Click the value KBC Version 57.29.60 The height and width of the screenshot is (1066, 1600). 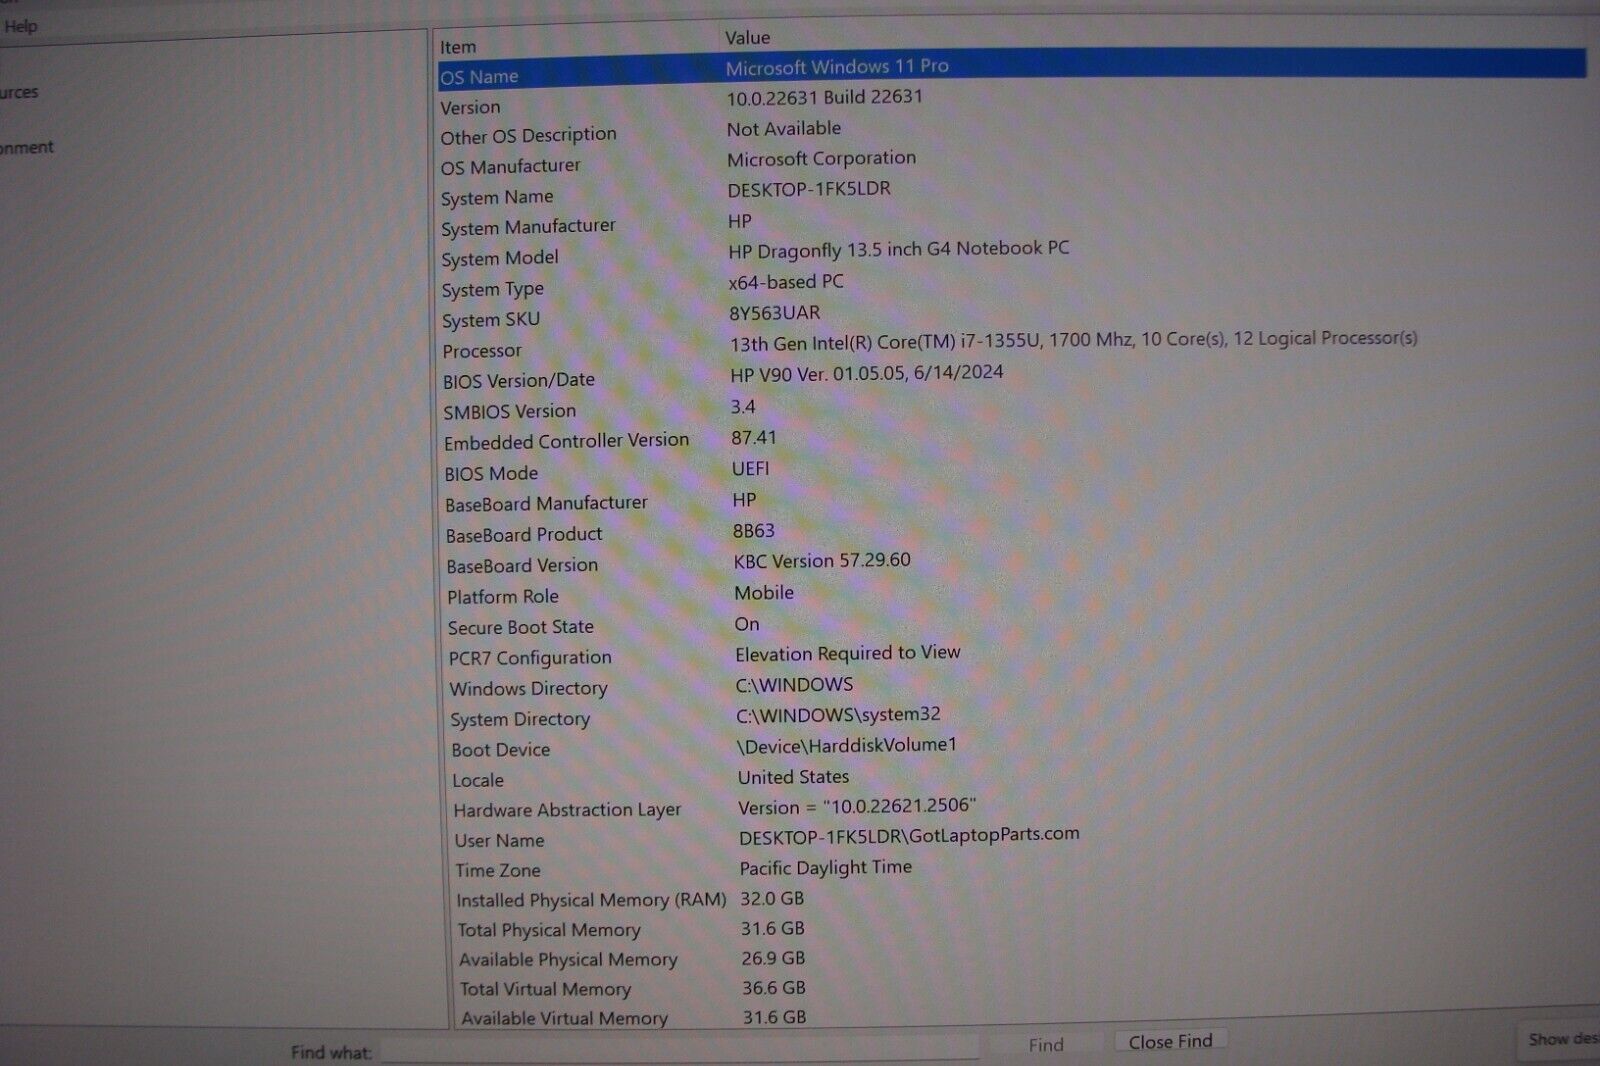(821, 560)
